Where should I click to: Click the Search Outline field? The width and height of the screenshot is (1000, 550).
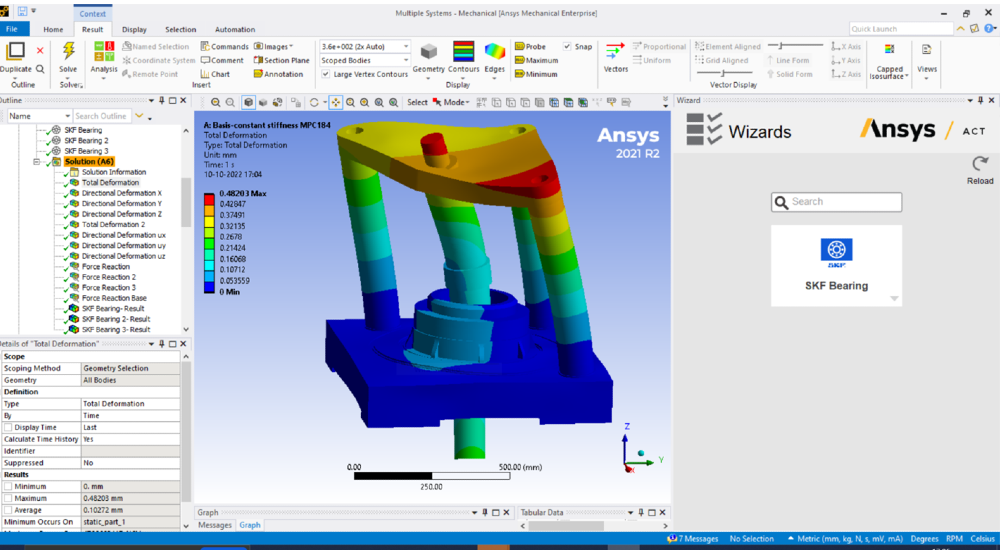coord(101,116)
